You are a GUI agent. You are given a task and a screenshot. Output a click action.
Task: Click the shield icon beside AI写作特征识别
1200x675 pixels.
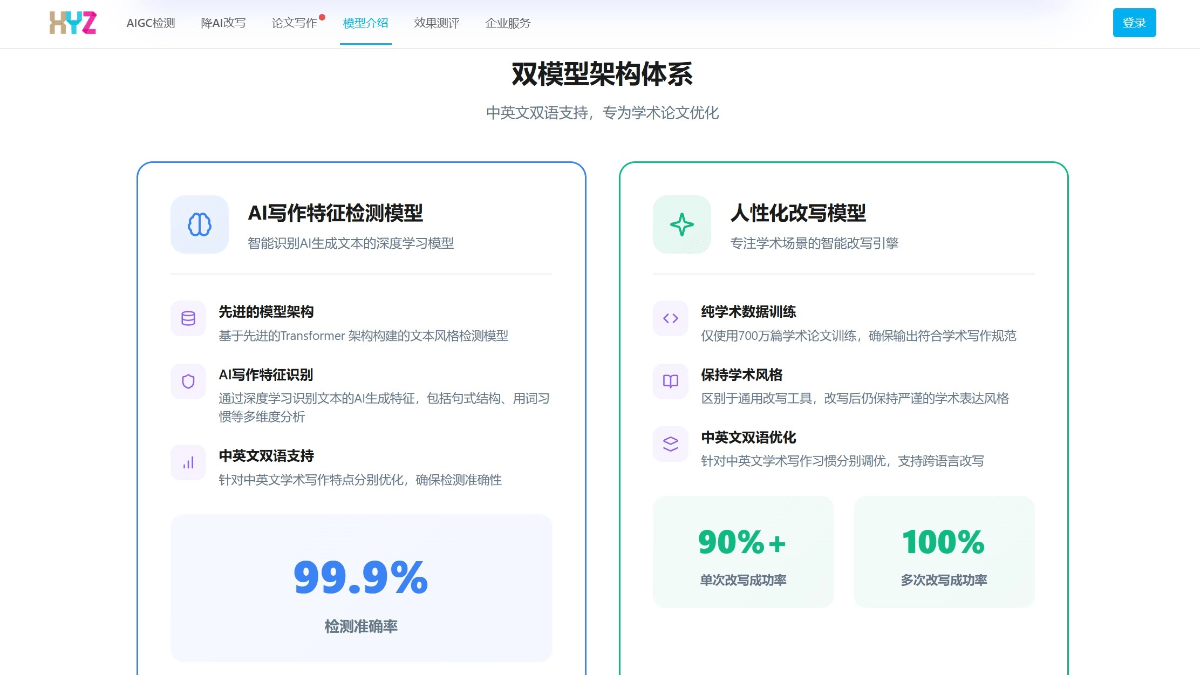(x=188, y=381)
